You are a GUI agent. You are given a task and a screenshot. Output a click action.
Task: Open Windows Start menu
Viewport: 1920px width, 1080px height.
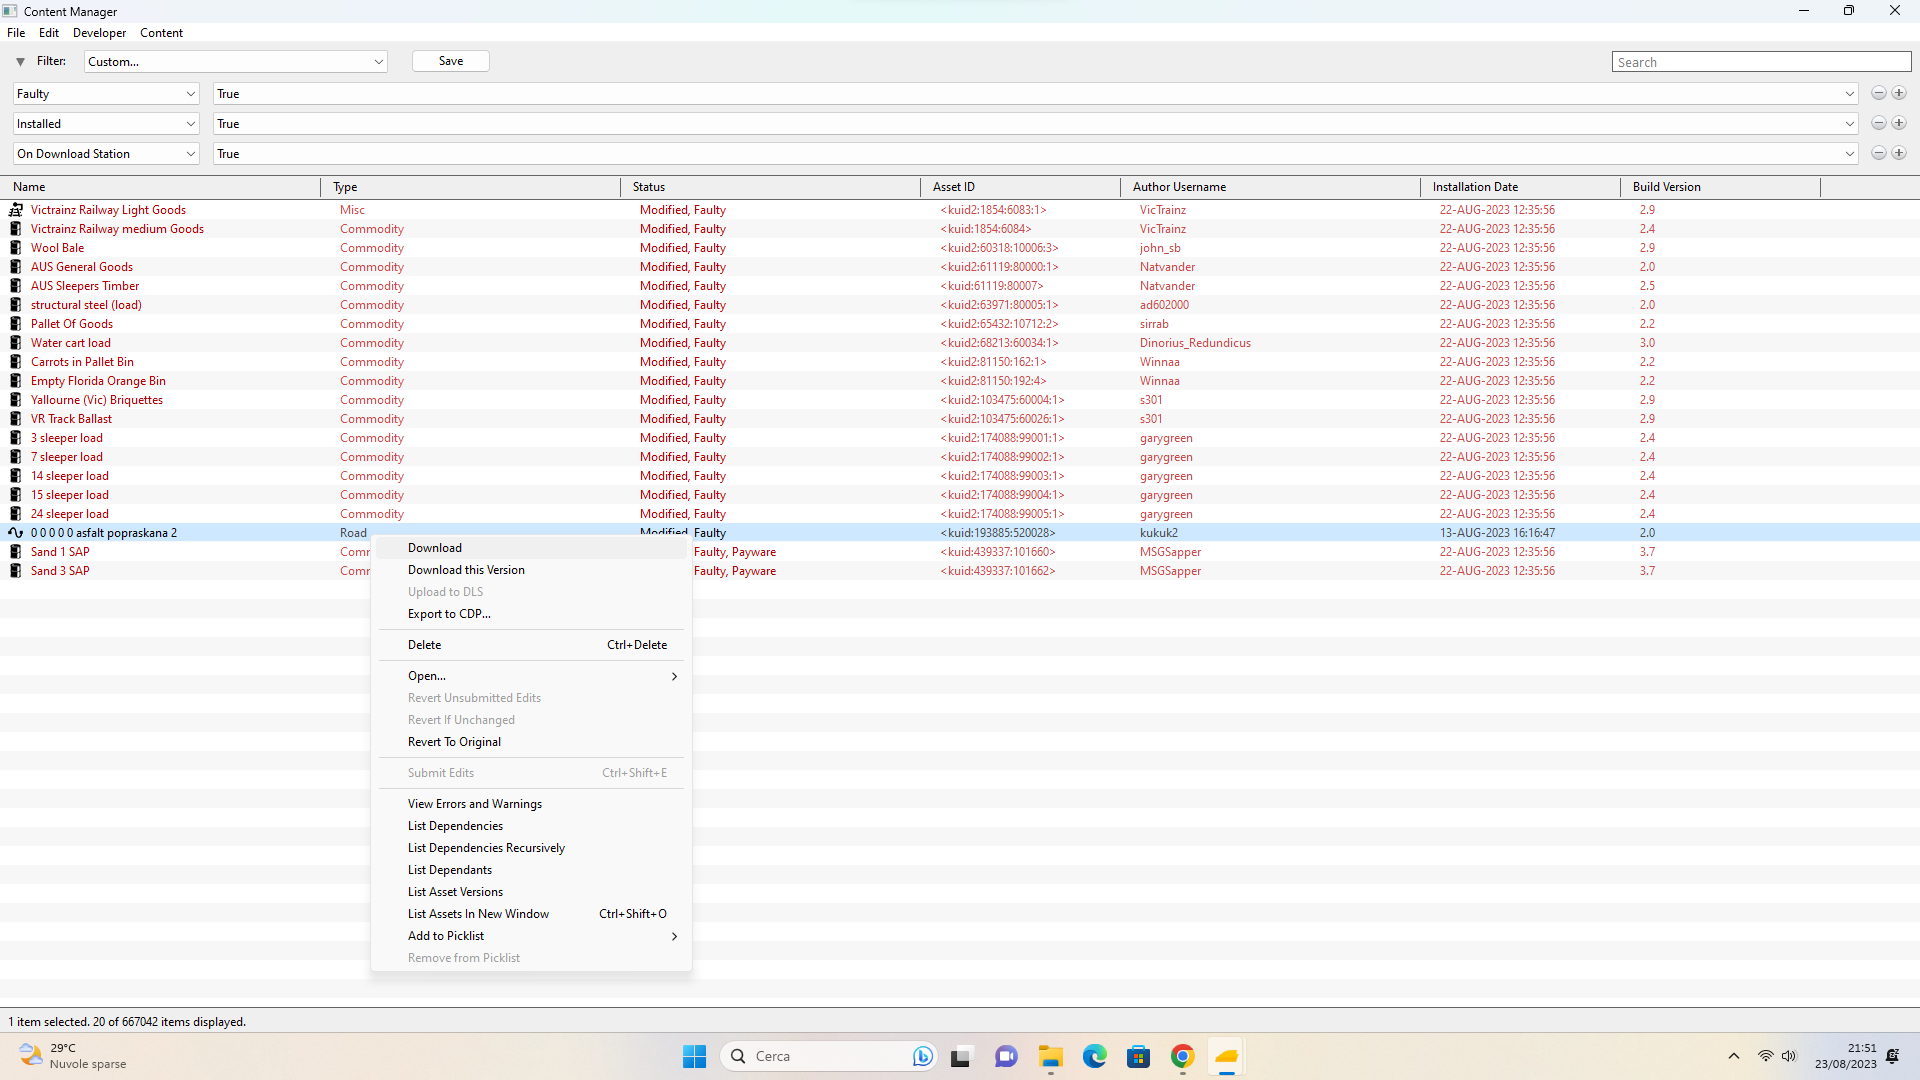694,1056
